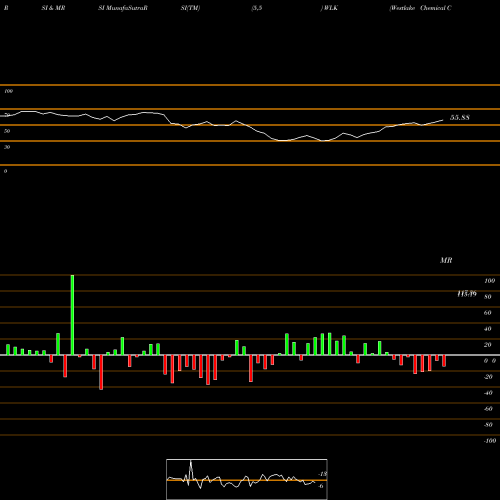The height and width of the screenshot is (500, 500).
Task: Click the -100 label on MR axis
Action: (489, 441)
